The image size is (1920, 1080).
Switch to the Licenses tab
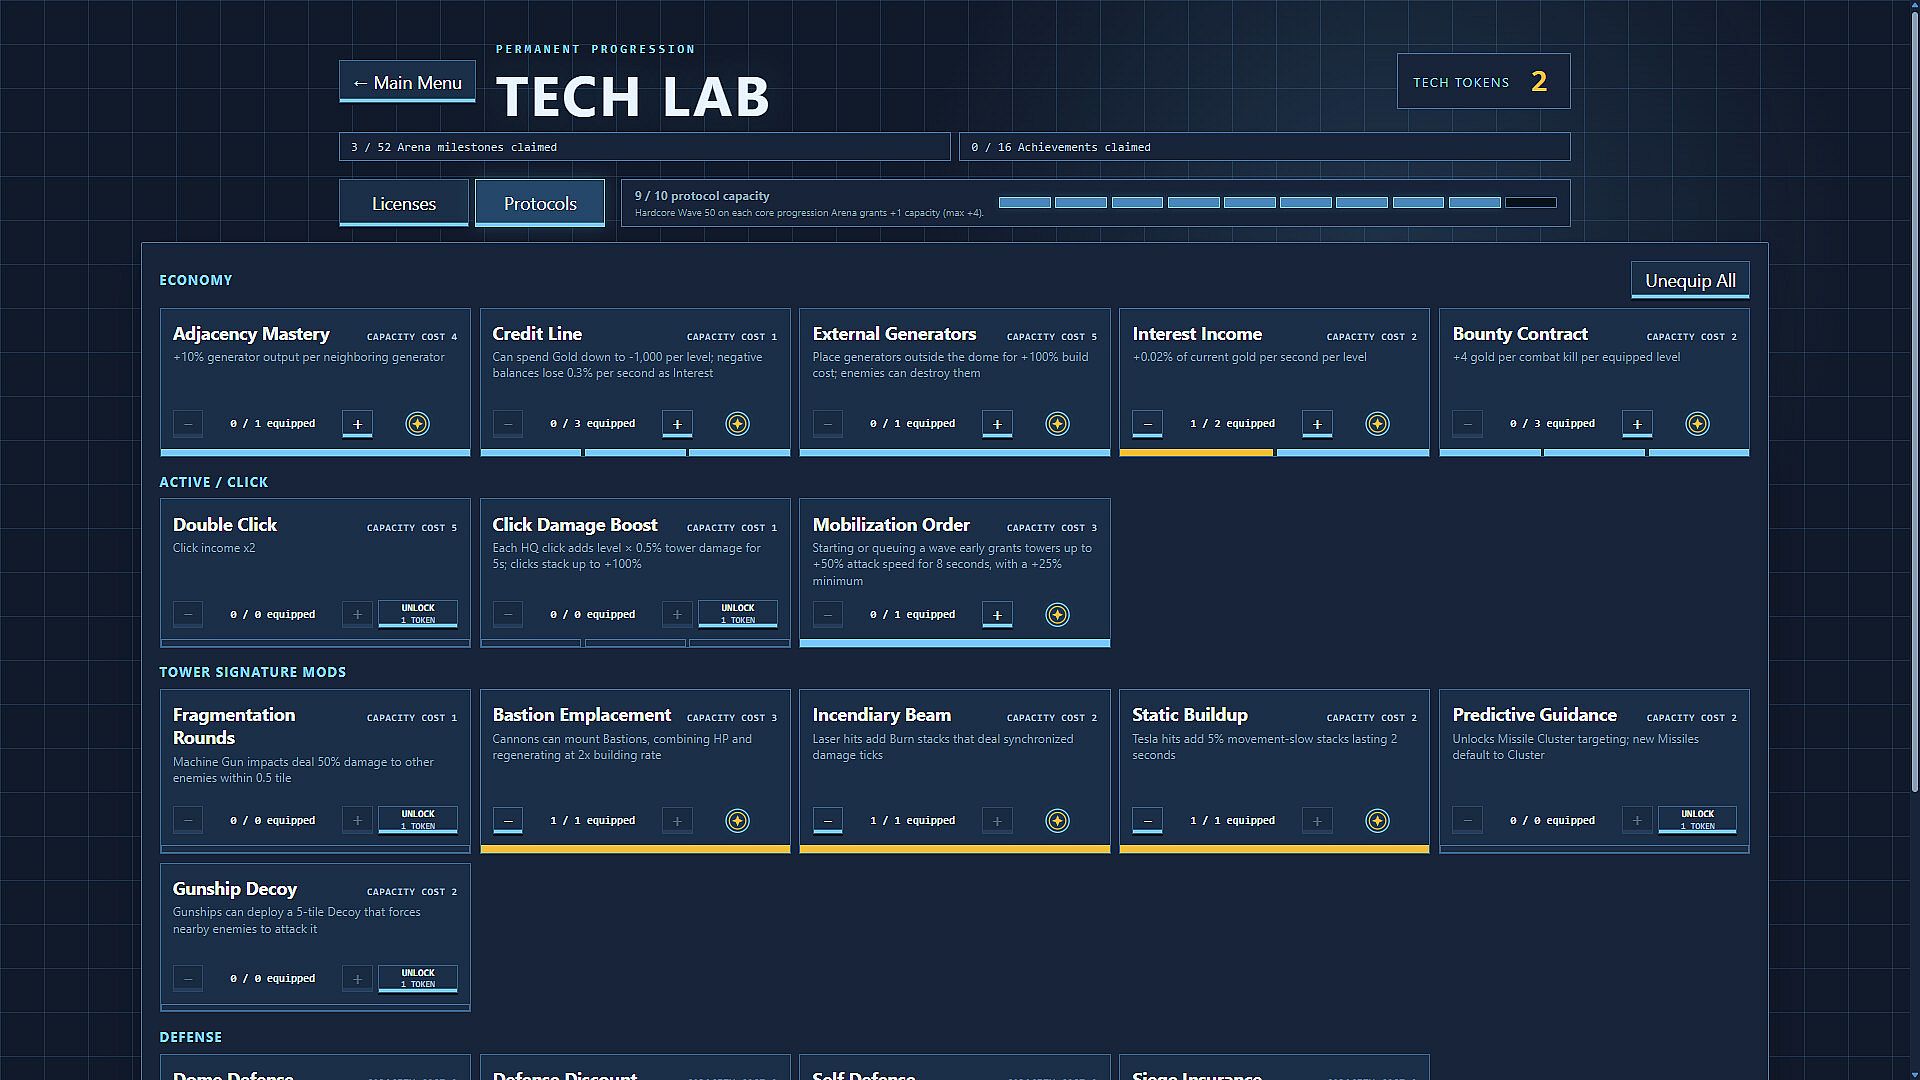(404, 204)
